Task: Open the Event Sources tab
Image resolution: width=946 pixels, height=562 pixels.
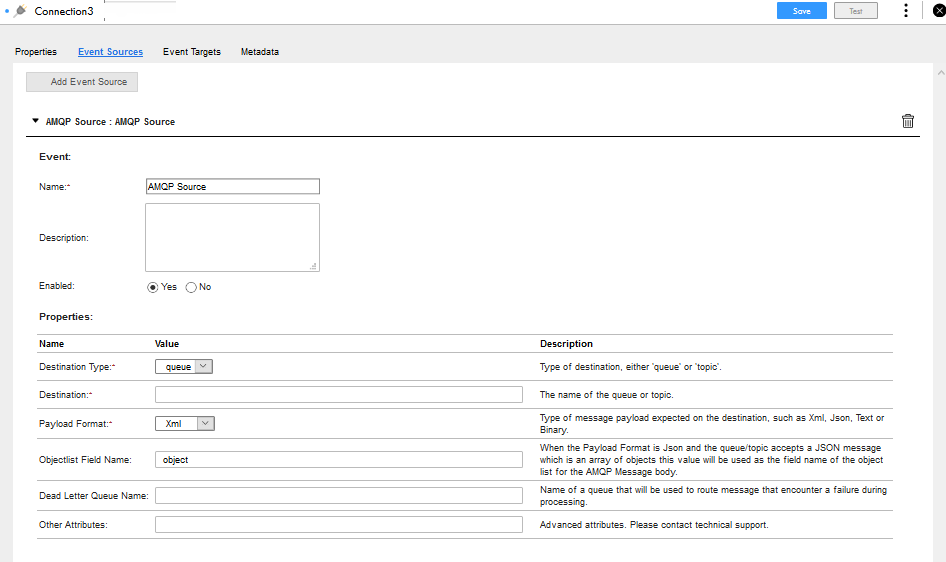Action: [x=110, y=52]
